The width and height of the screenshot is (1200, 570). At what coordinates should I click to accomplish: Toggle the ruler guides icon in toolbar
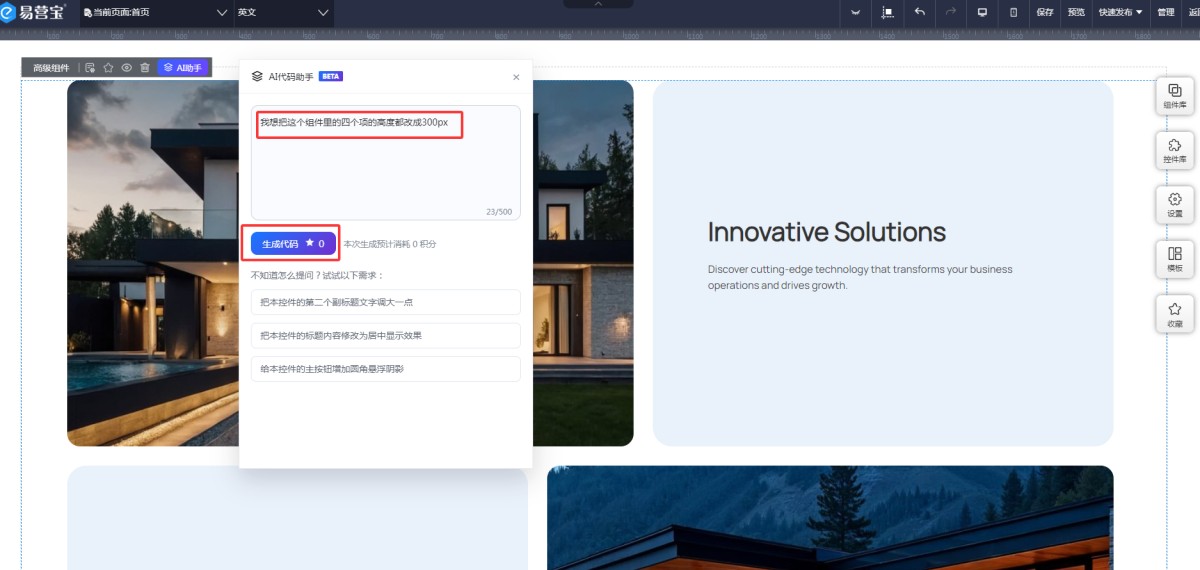tap(887, 12)
